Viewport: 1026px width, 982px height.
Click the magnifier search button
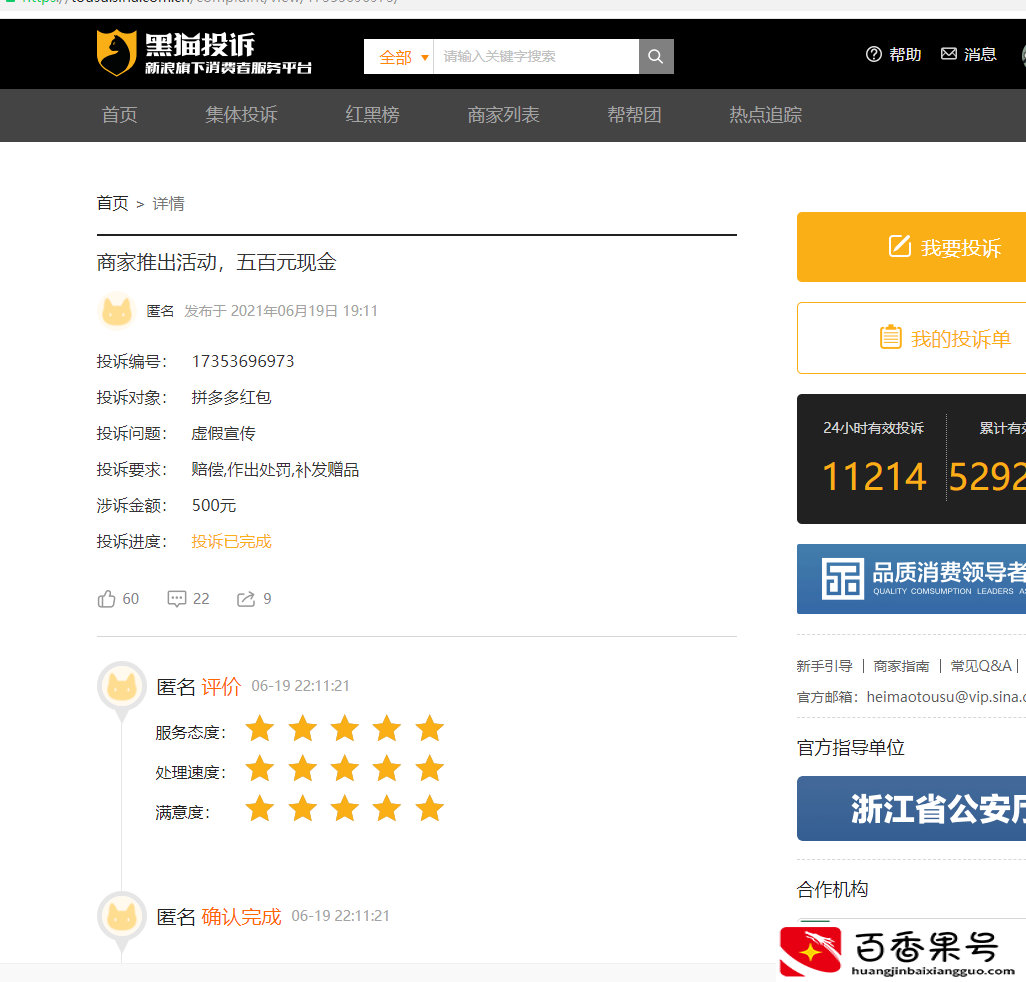[656, 57]
